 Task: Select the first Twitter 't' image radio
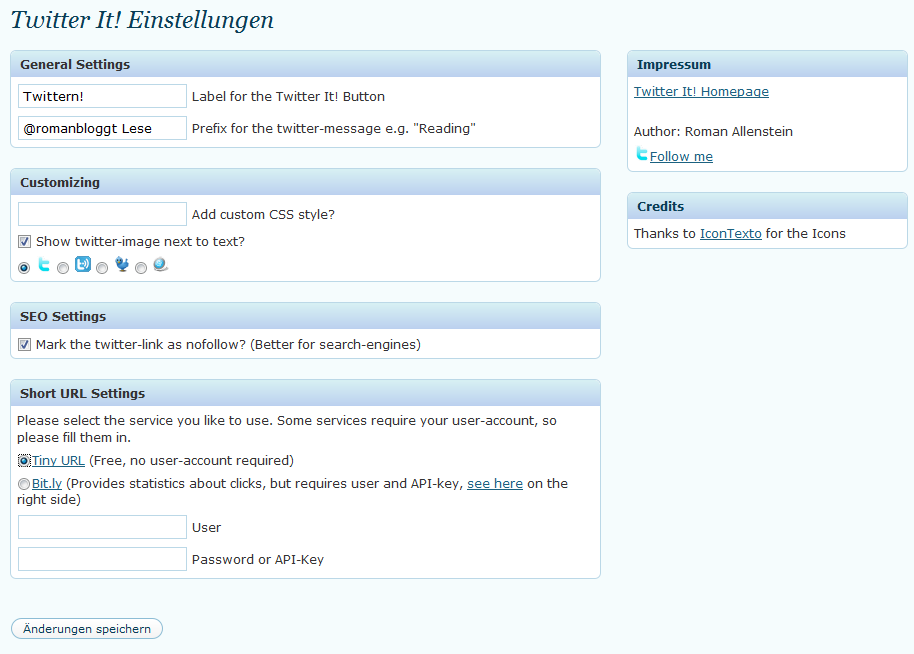[24, 268]
